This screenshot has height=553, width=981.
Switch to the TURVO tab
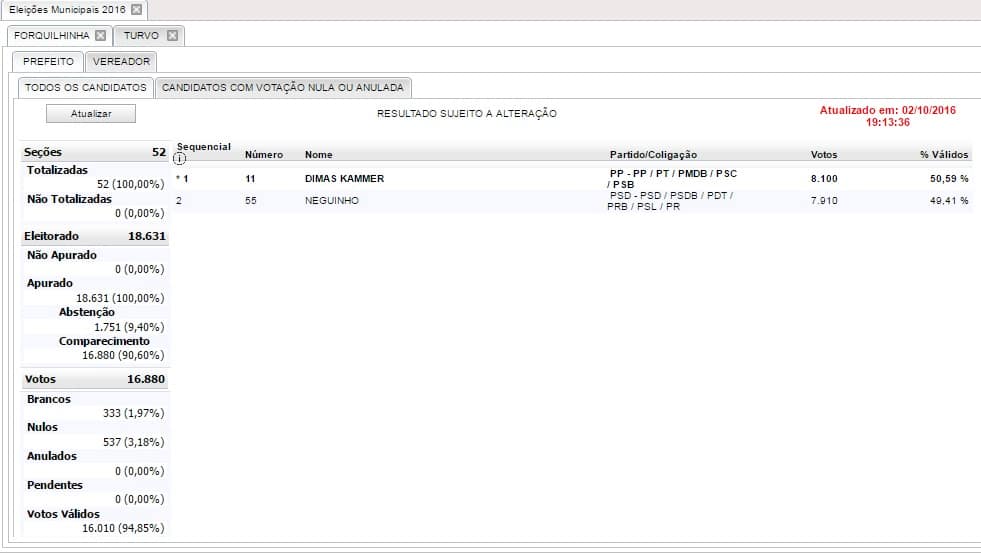[x=141, y=36]
